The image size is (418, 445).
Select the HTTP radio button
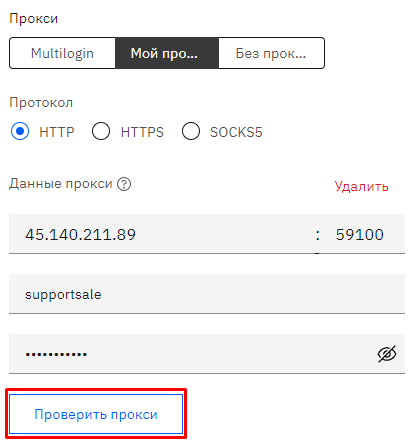pyautogui.click(x=20, y=131)
